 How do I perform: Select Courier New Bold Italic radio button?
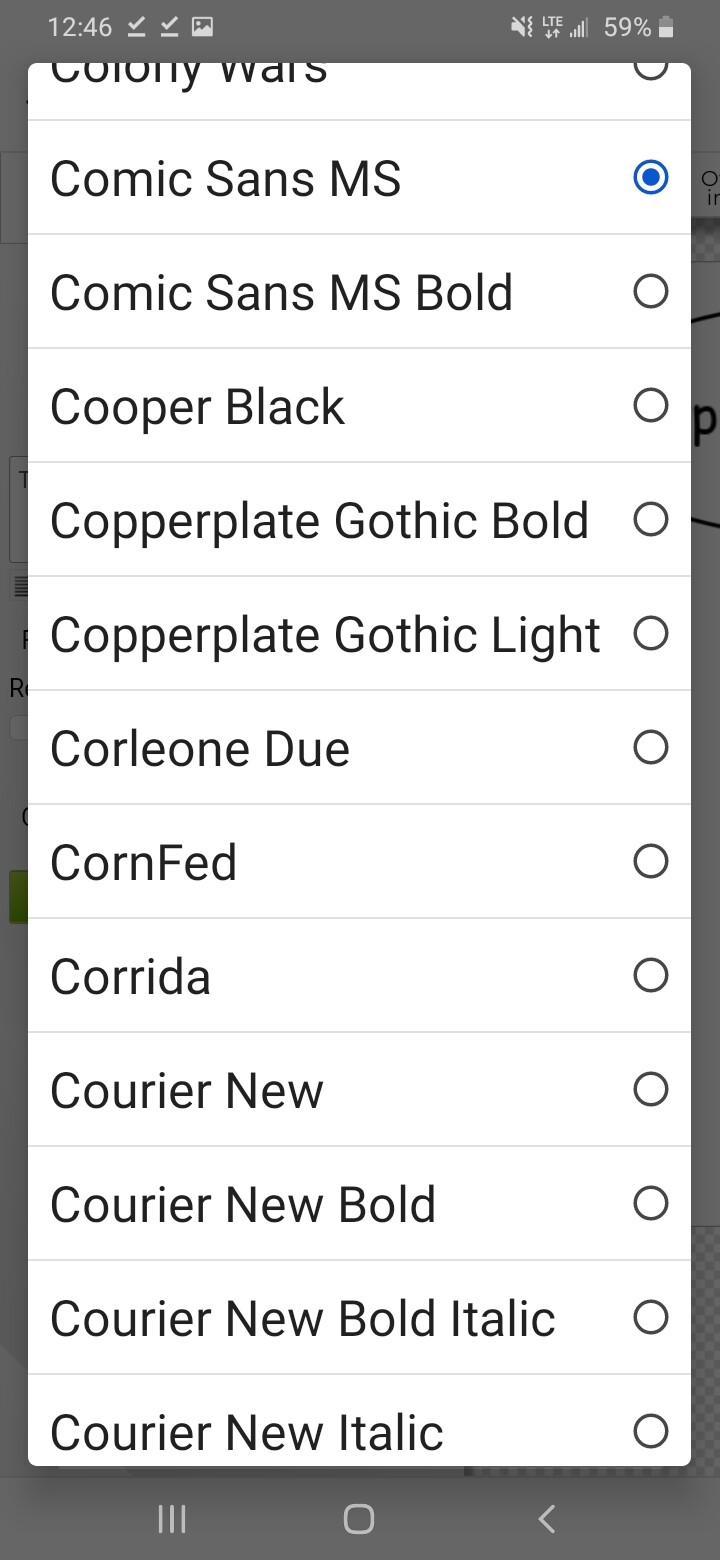point(650,1318)
